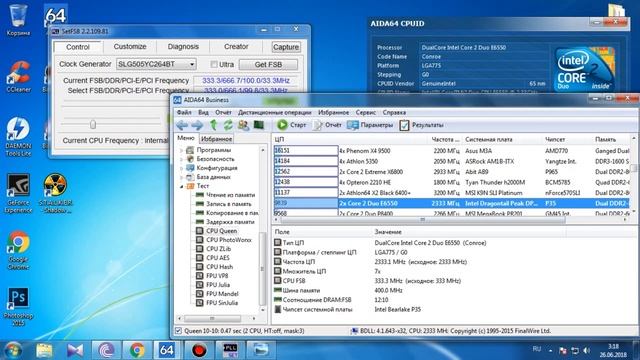Viewport: 640px width, 360px height.
Task: Switch to Customize tab in SetFSB
Action: [x=130, y=47]
